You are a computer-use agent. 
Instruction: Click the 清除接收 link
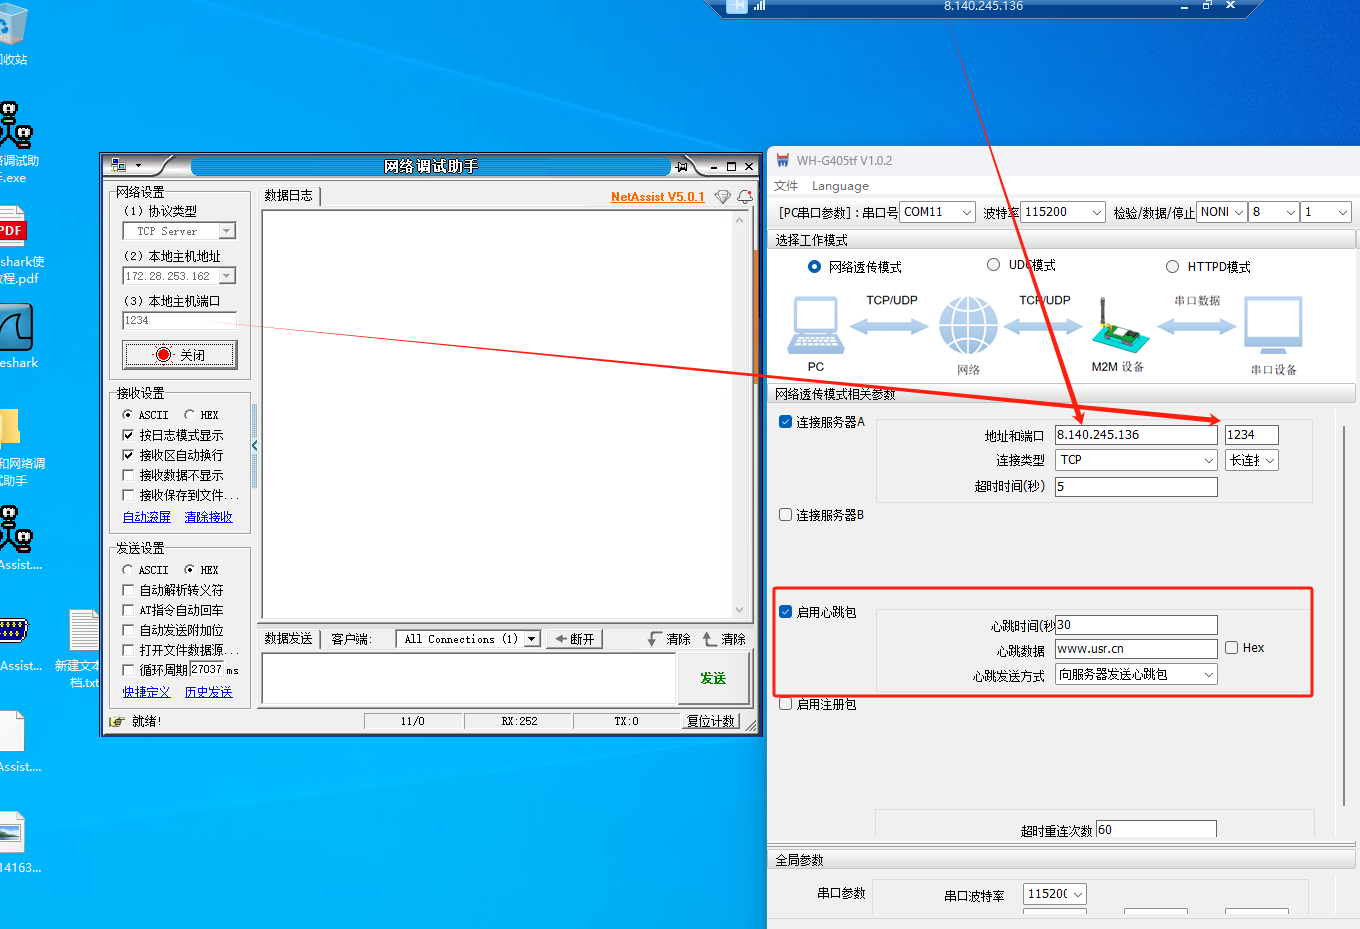208,517
